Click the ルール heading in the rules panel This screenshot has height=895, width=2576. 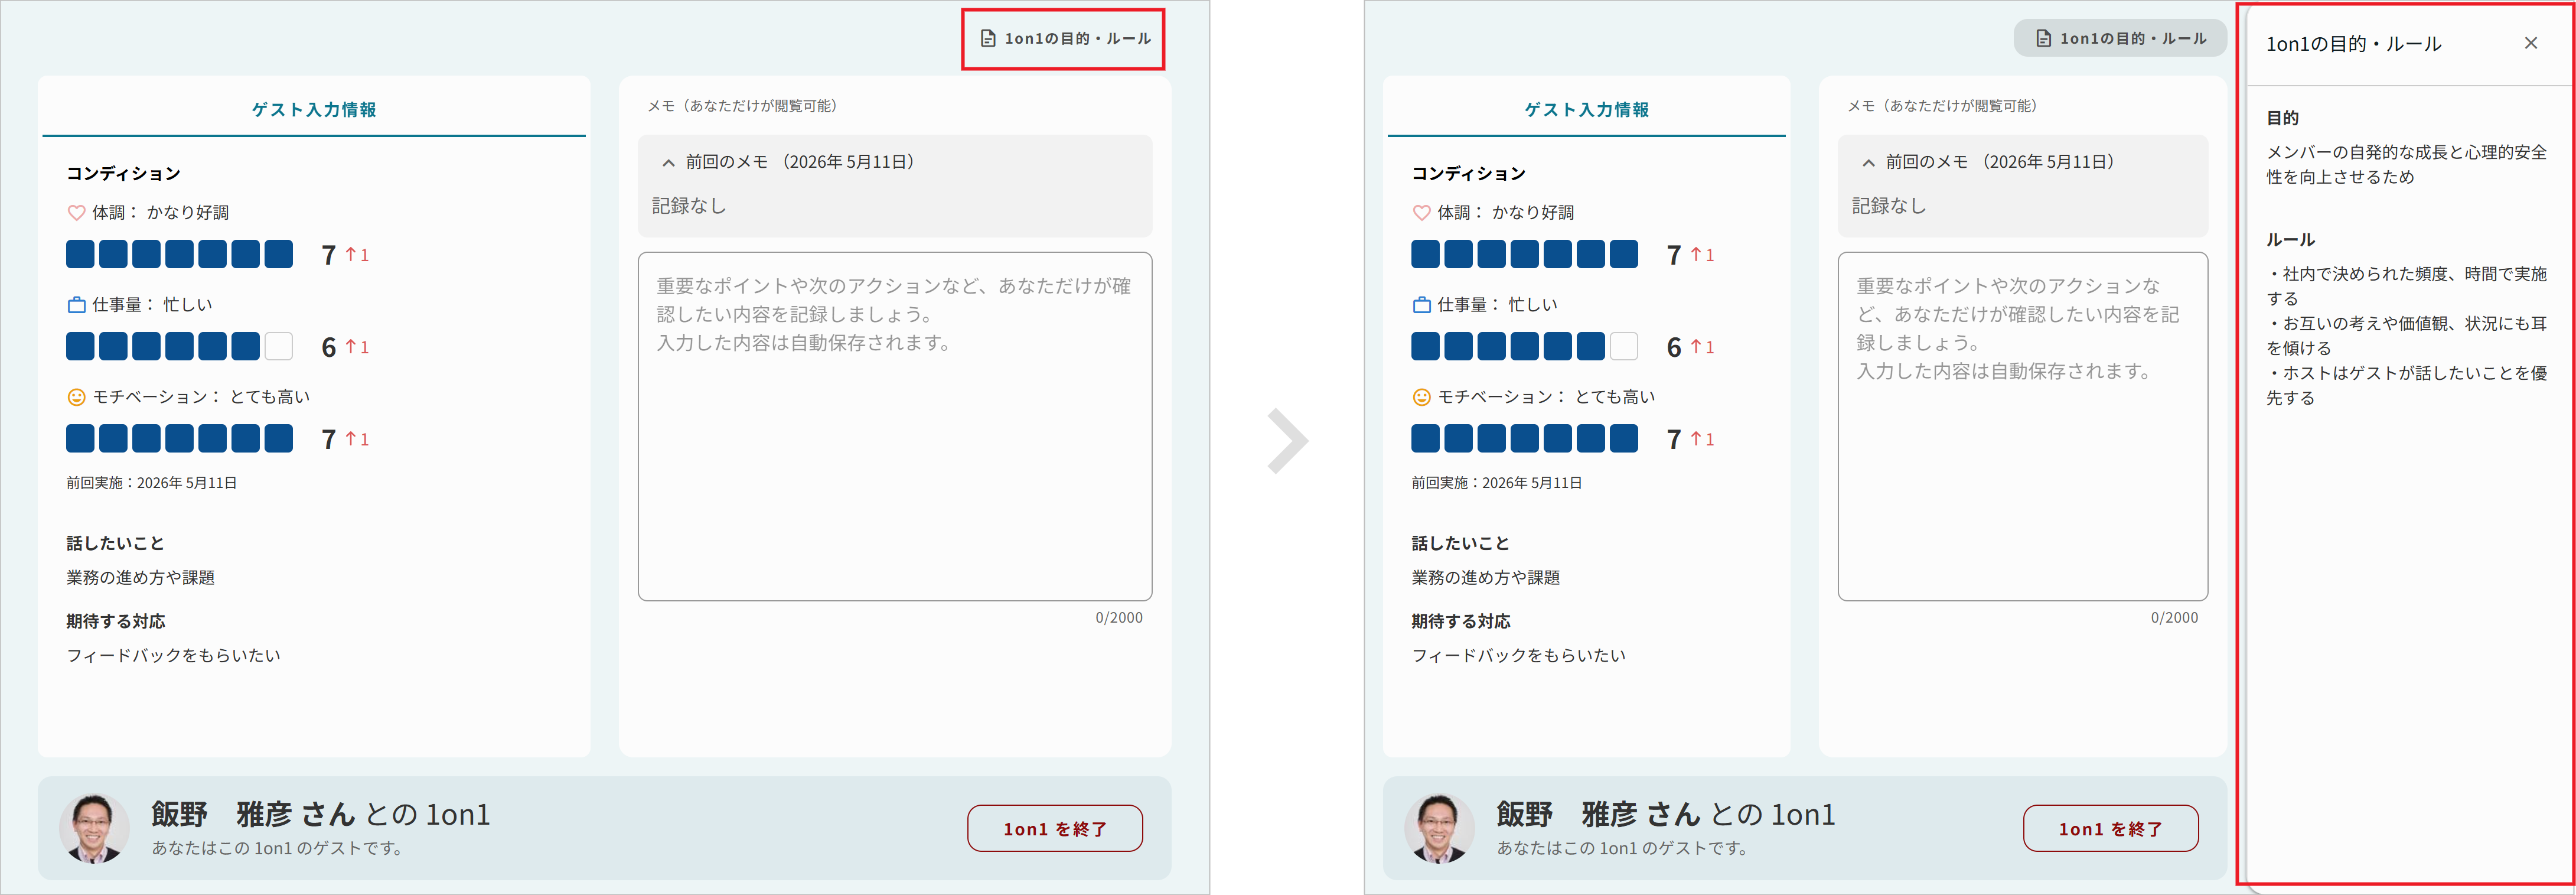point(2290,240)
